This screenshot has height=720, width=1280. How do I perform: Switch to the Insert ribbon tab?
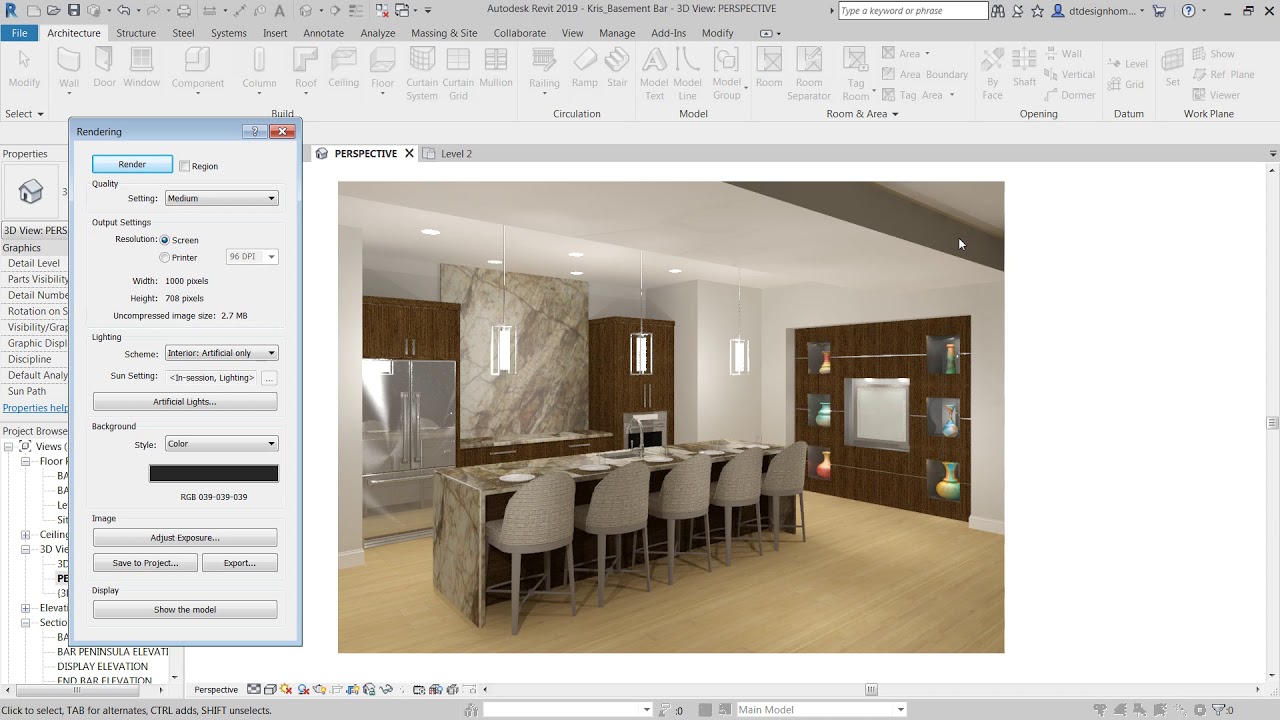[x=275, y=33]
